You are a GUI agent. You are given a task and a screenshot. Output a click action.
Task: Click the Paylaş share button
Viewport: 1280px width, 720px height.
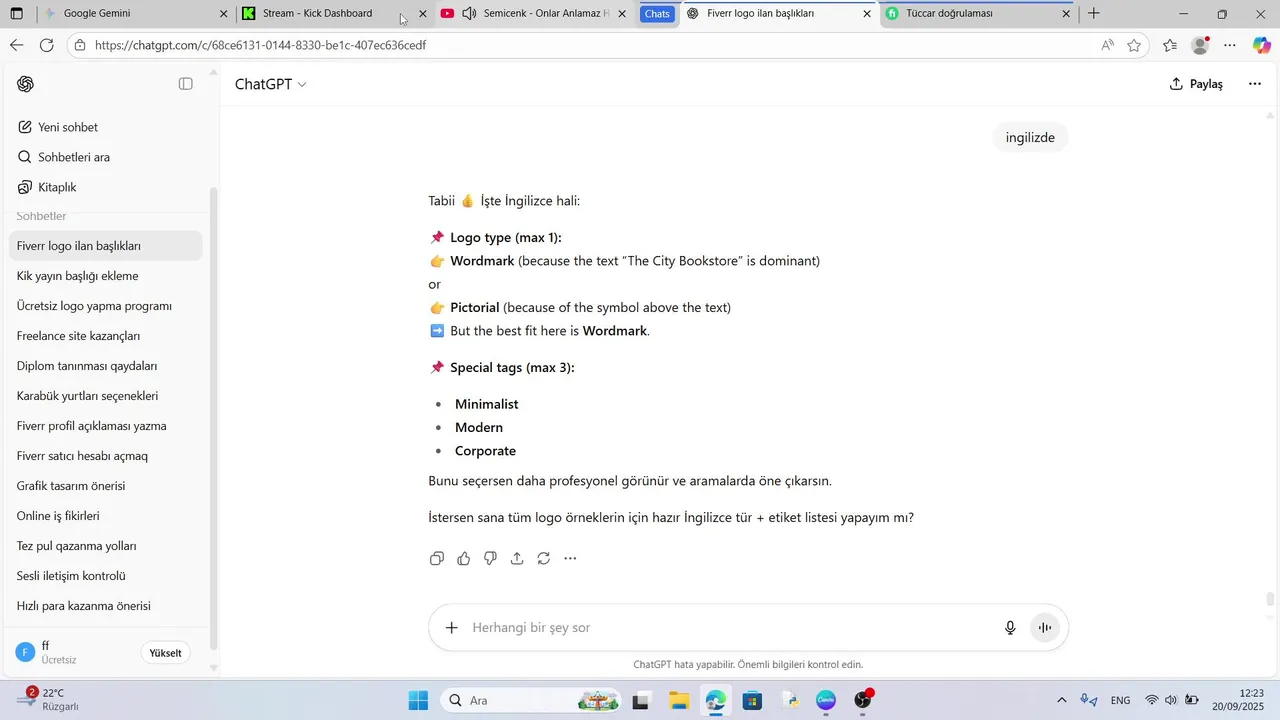pos(1196,84)
